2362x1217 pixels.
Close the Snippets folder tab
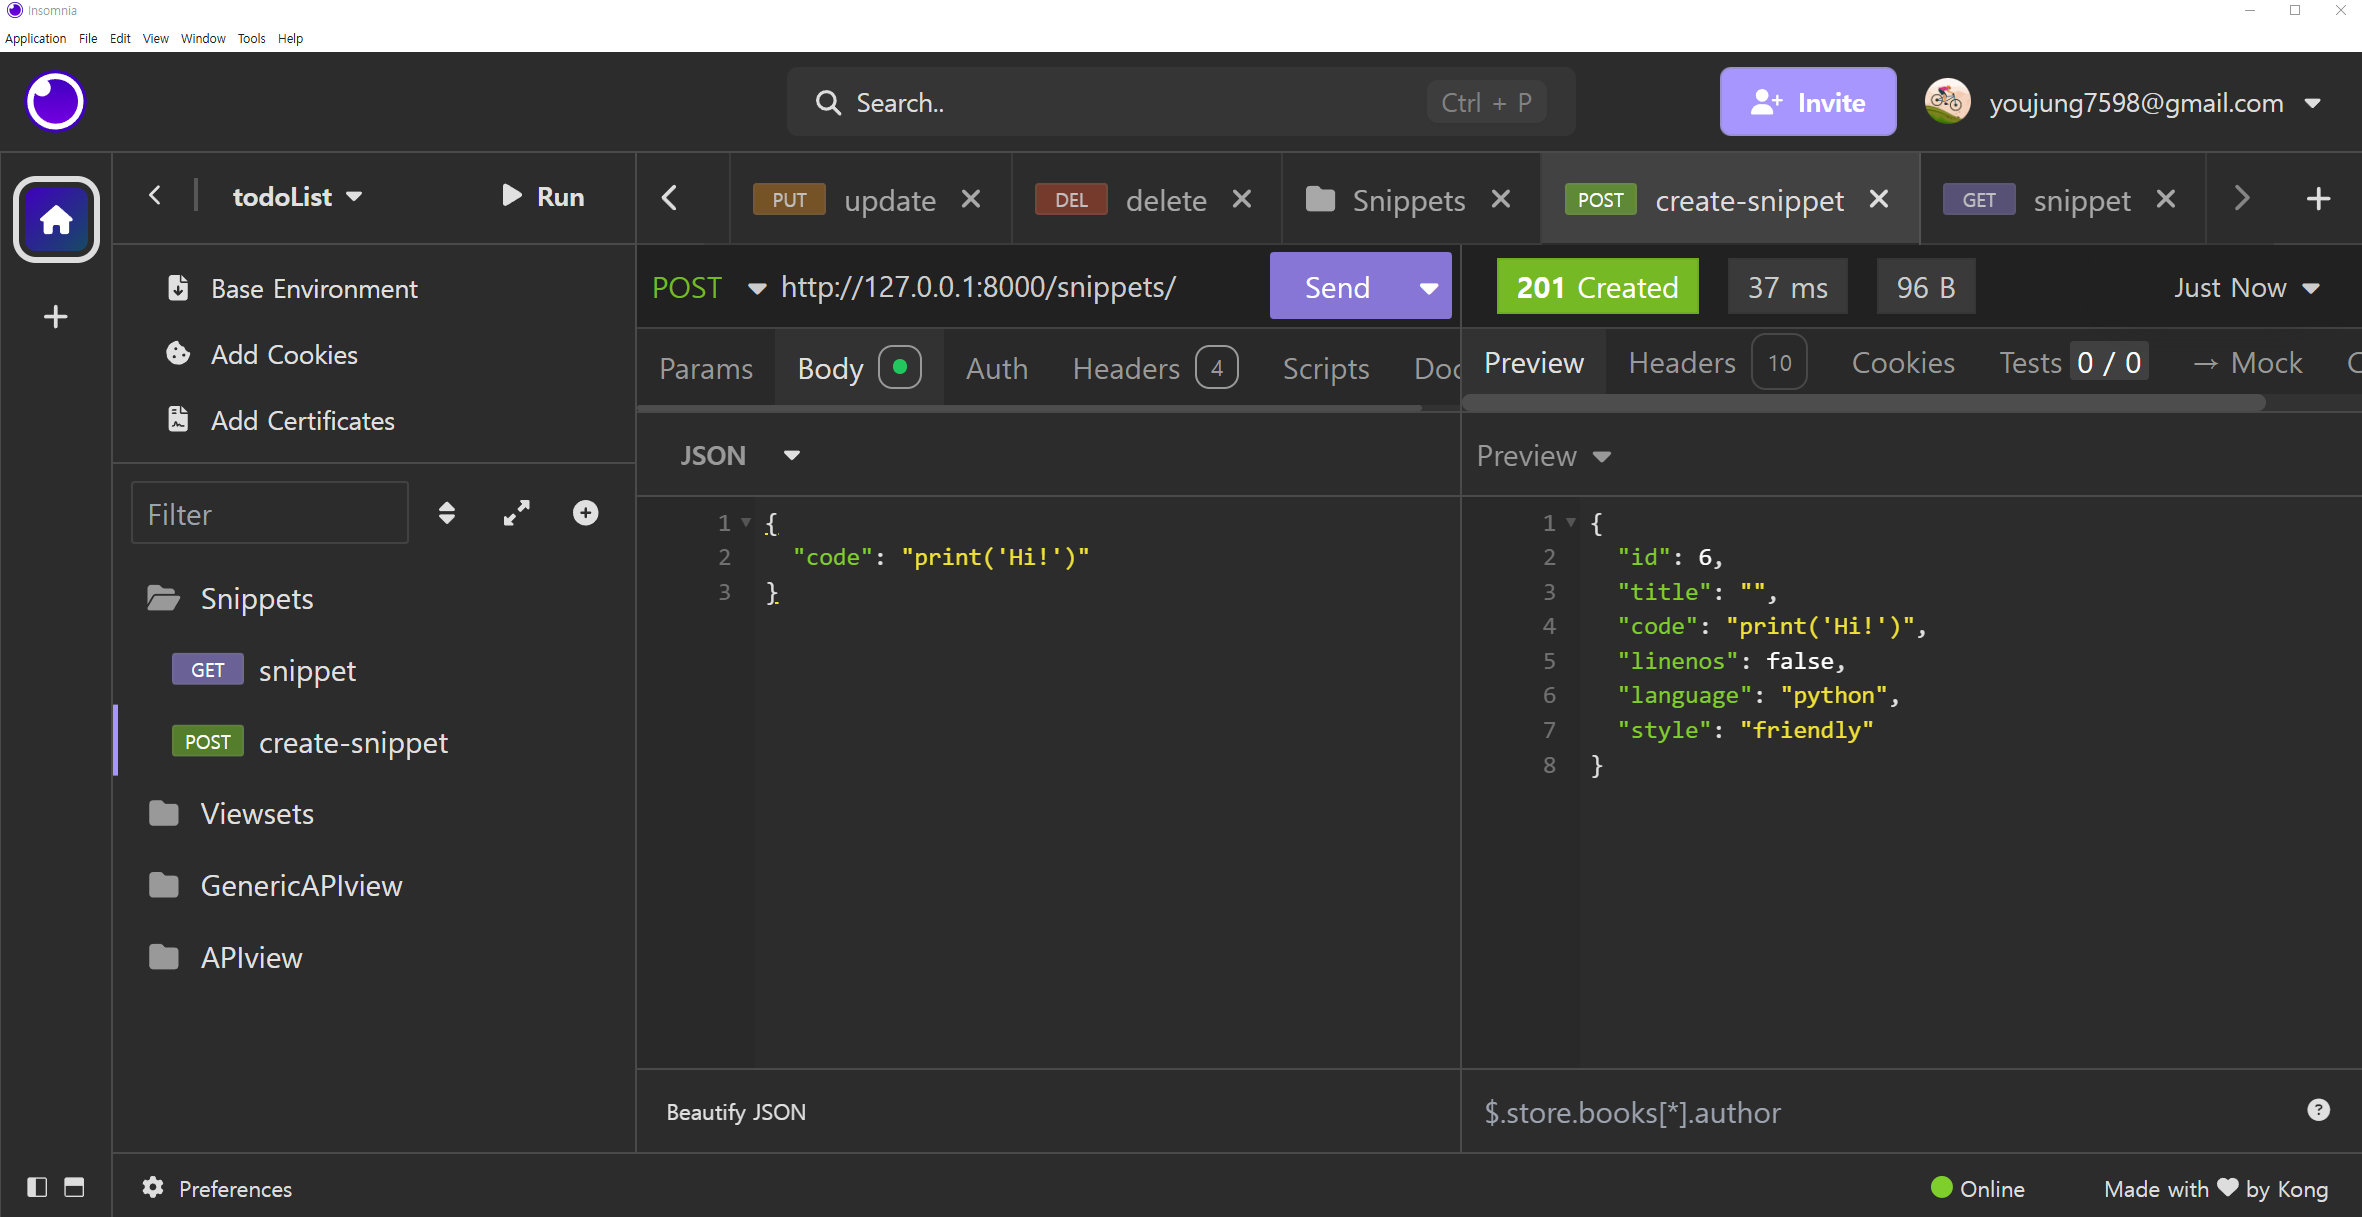tap(1500, 199)
